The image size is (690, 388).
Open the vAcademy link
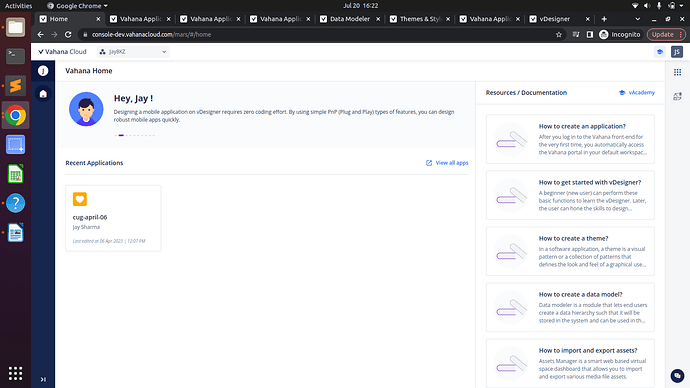637,93
